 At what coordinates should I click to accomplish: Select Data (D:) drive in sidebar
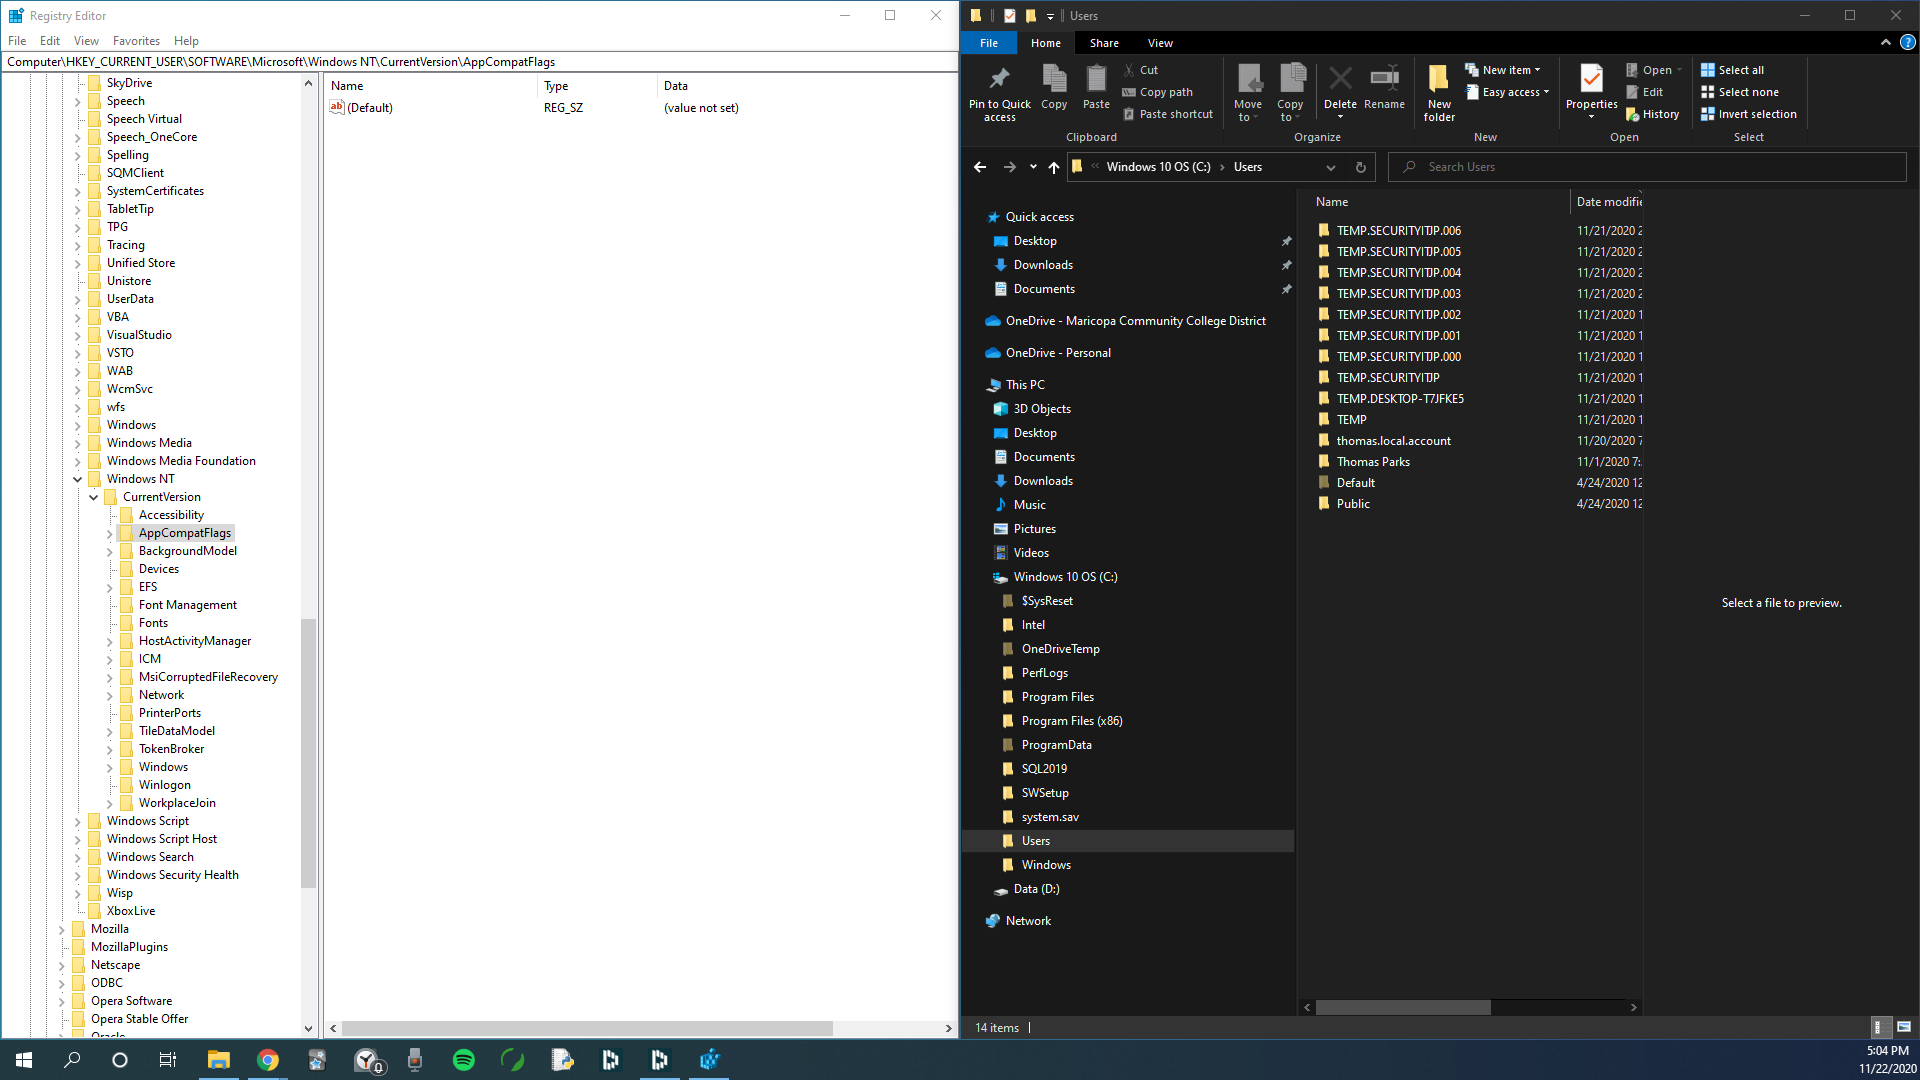(1036, 889)
